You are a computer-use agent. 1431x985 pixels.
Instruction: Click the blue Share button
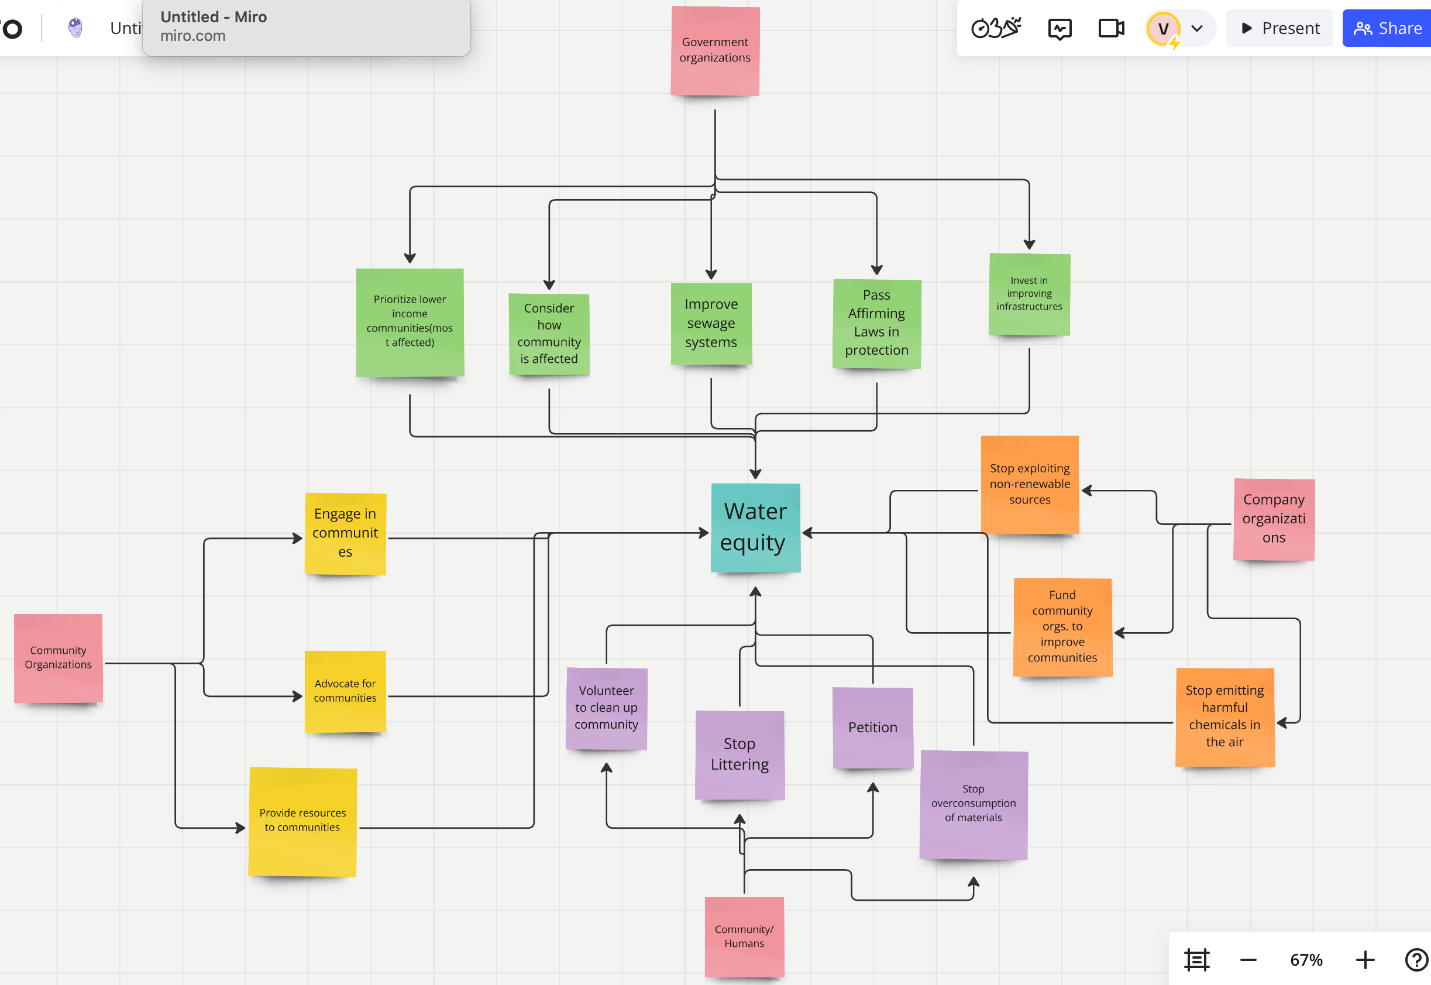tap(1388, 28)
